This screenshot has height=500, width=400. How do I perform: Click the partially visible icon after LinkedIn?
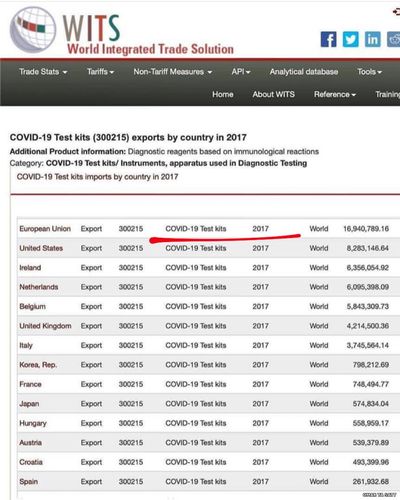[x=394, y=39]
